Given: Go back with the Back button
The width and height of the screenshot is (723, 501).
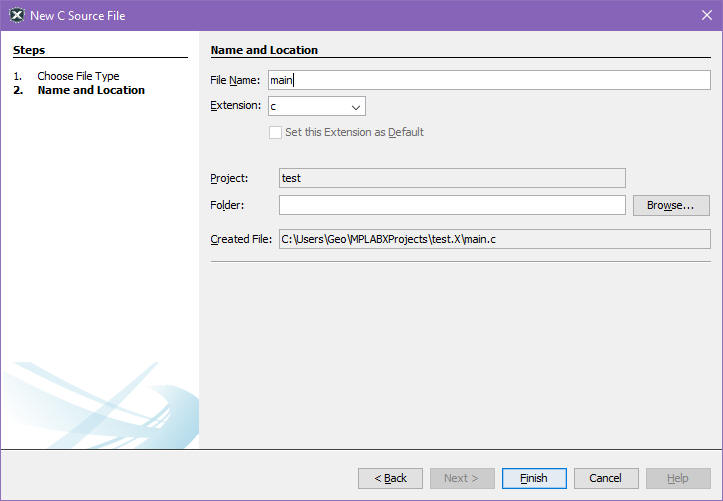Looking at the screenshot, I should tap(390, 478).
